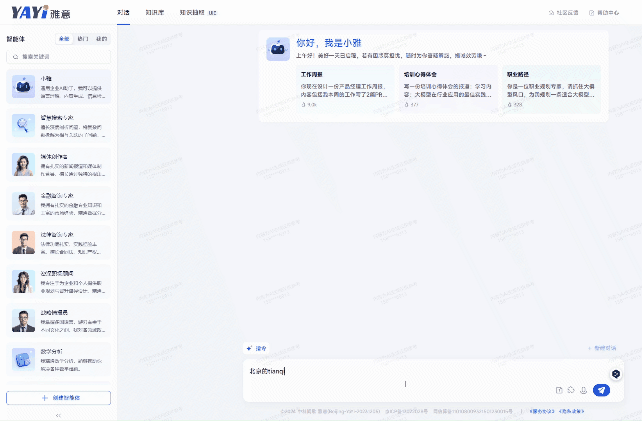Open the help center at top right
Viewport: 642px width, 421px height.
(x=608, y=12)
